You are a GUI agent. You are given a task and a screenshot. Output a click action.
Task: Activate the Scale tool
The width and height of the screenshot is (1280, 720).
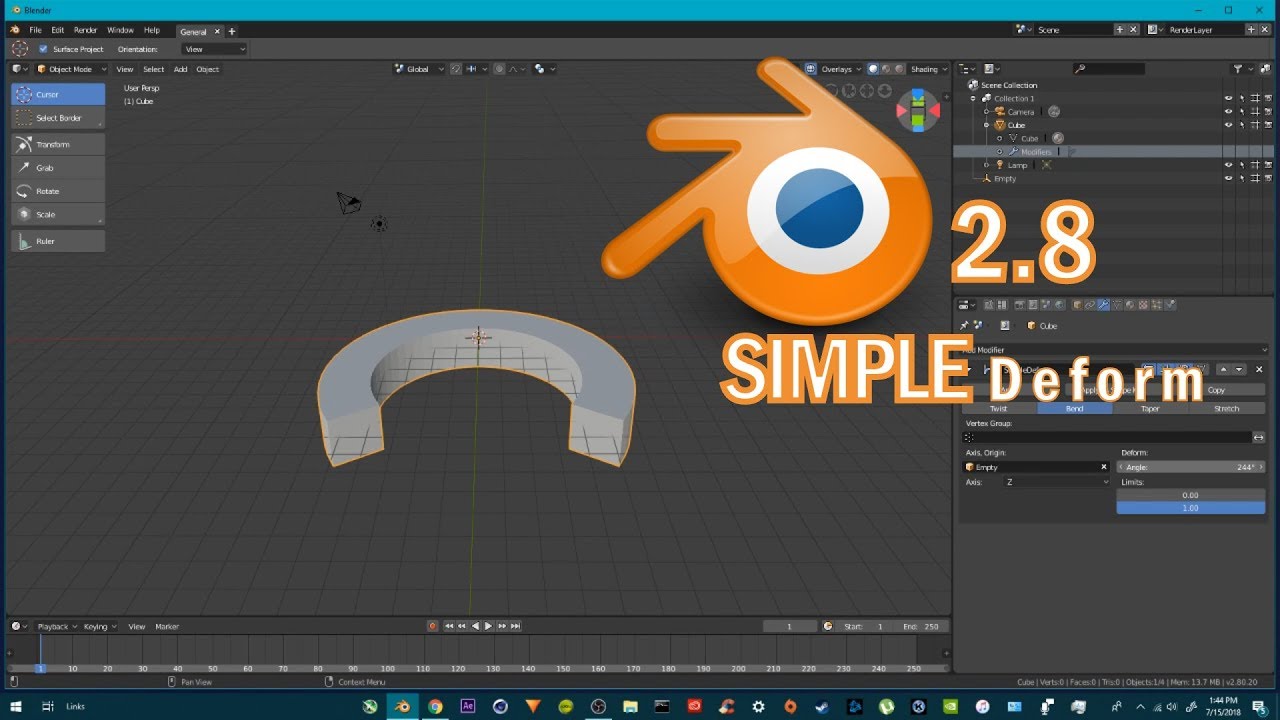click(58, 214)
